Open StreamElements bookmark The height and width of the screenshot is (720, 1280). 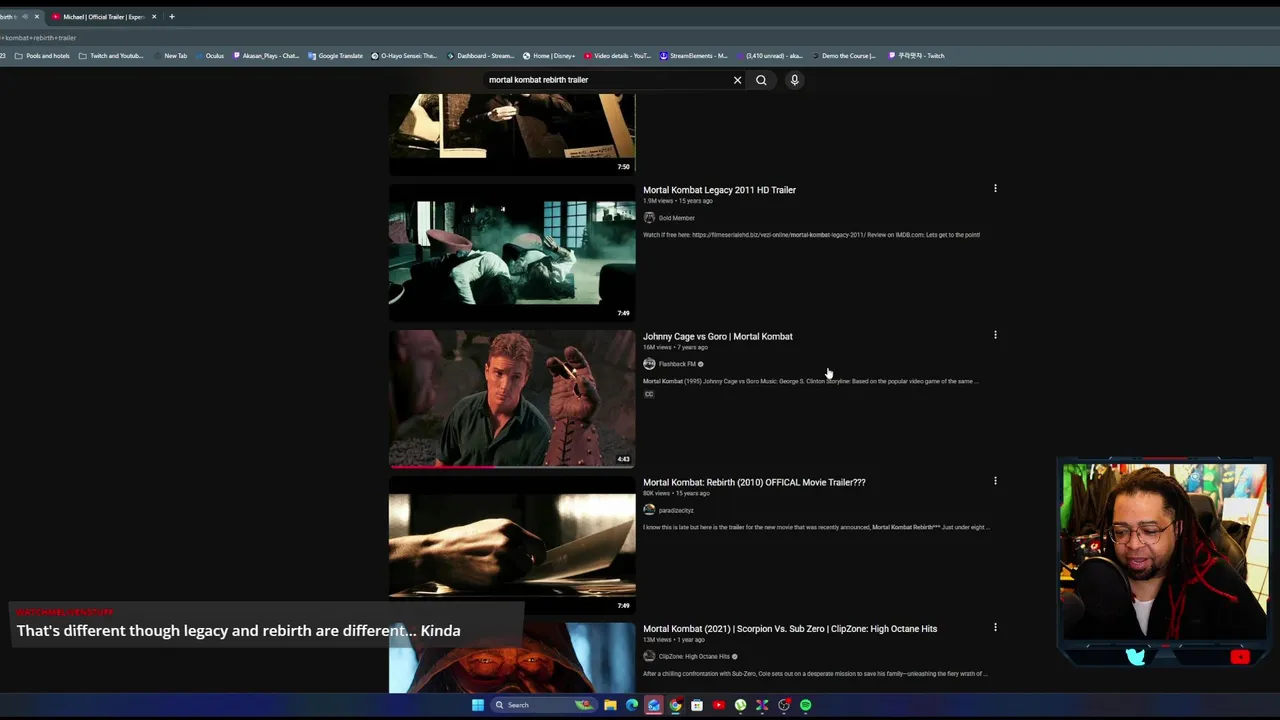click(x=693, y=56)
